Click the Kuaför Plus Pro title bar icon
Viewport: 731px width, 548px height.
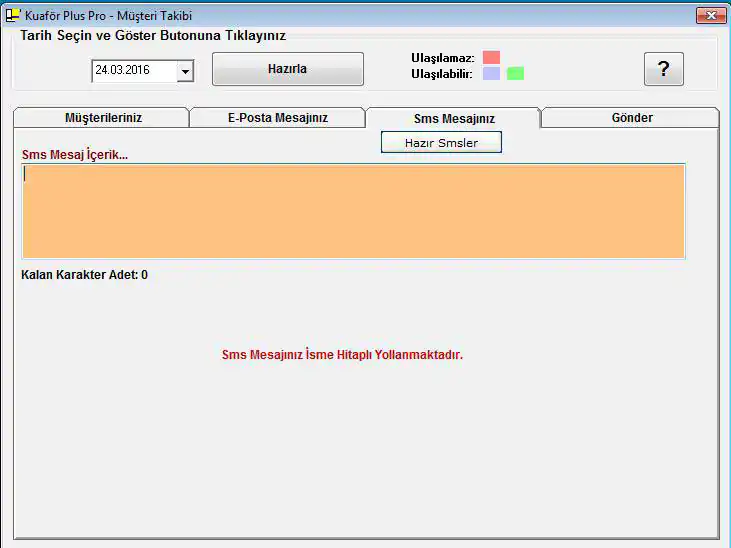point(13,15)
